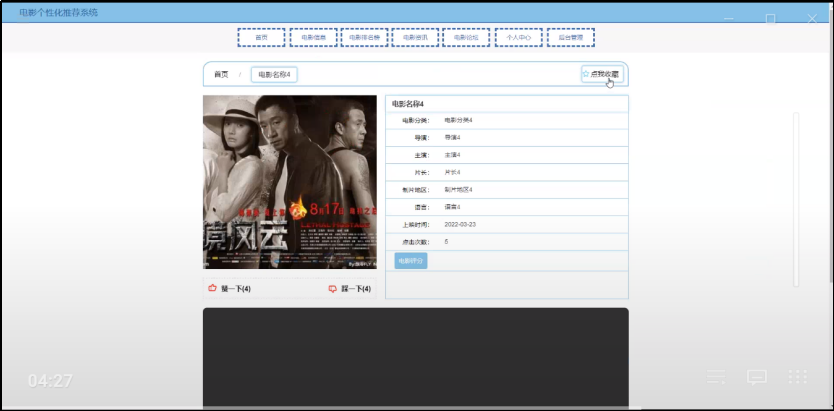Click the 电影评分 rating button

click(x=411, y=261)
